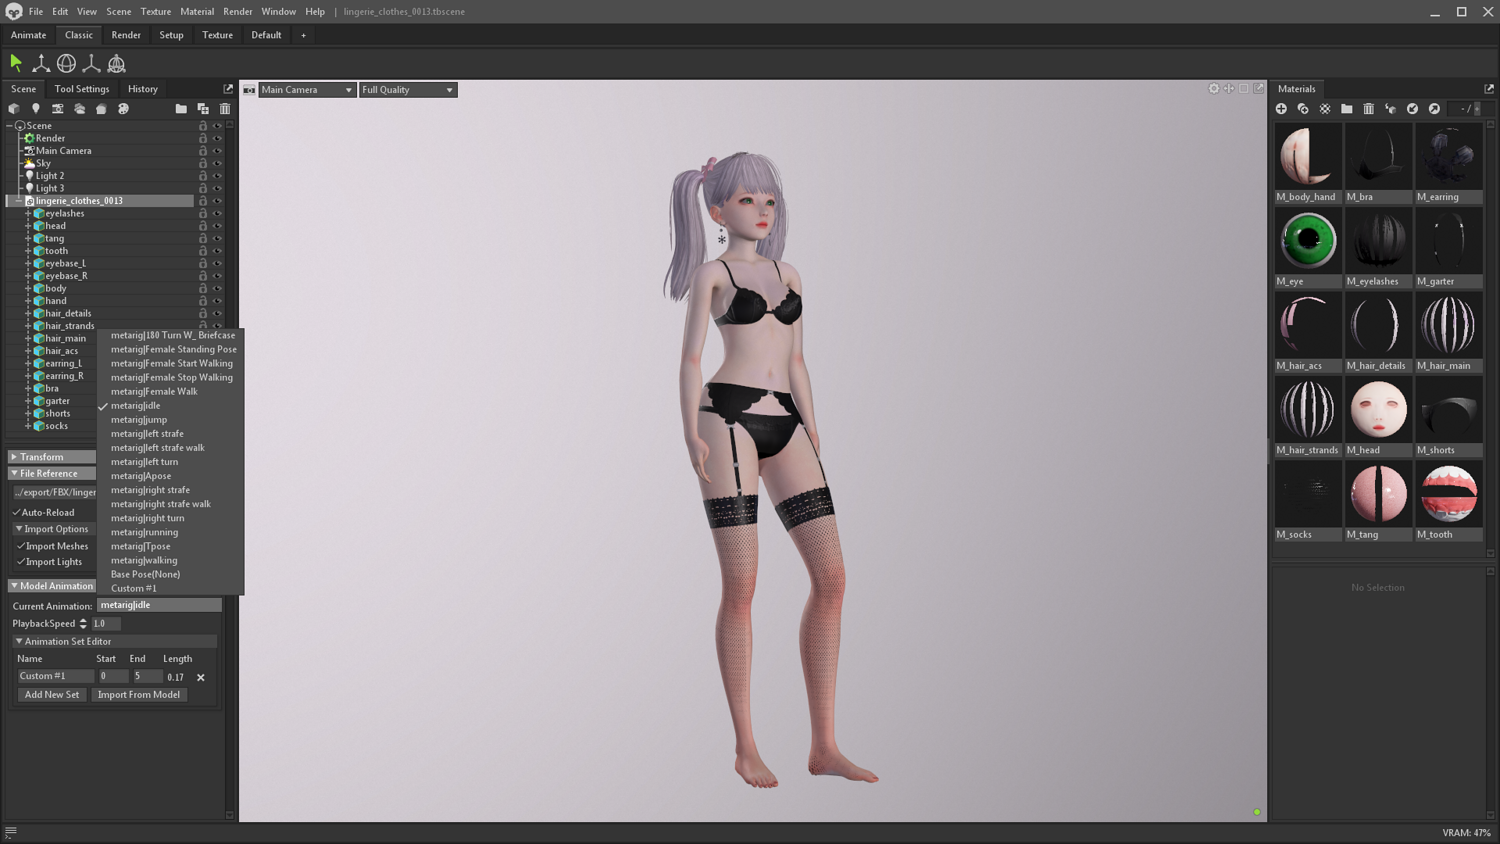Open the Current Animation dropdown field
The image size is (1500, 844).
point(159,605)
